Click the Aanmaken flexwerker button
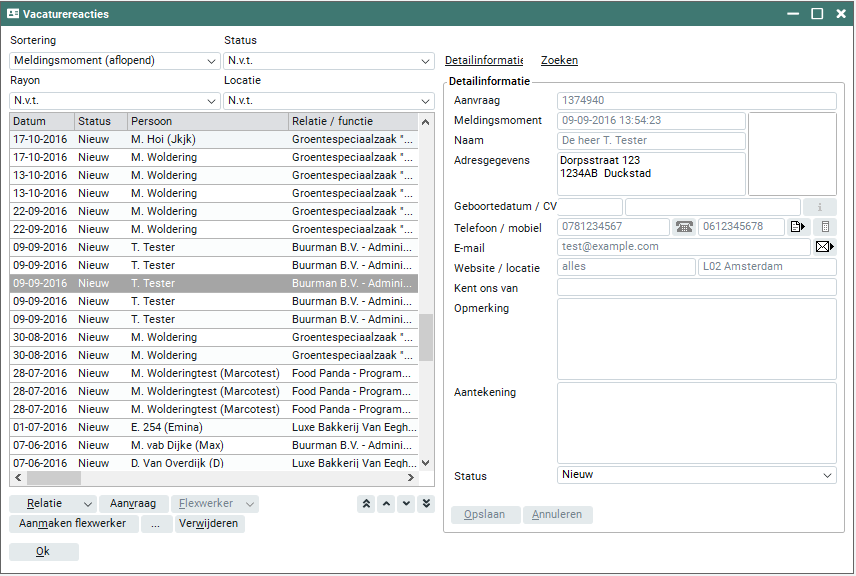The width and height of the screenshot is (856, 576). (74, 524)
